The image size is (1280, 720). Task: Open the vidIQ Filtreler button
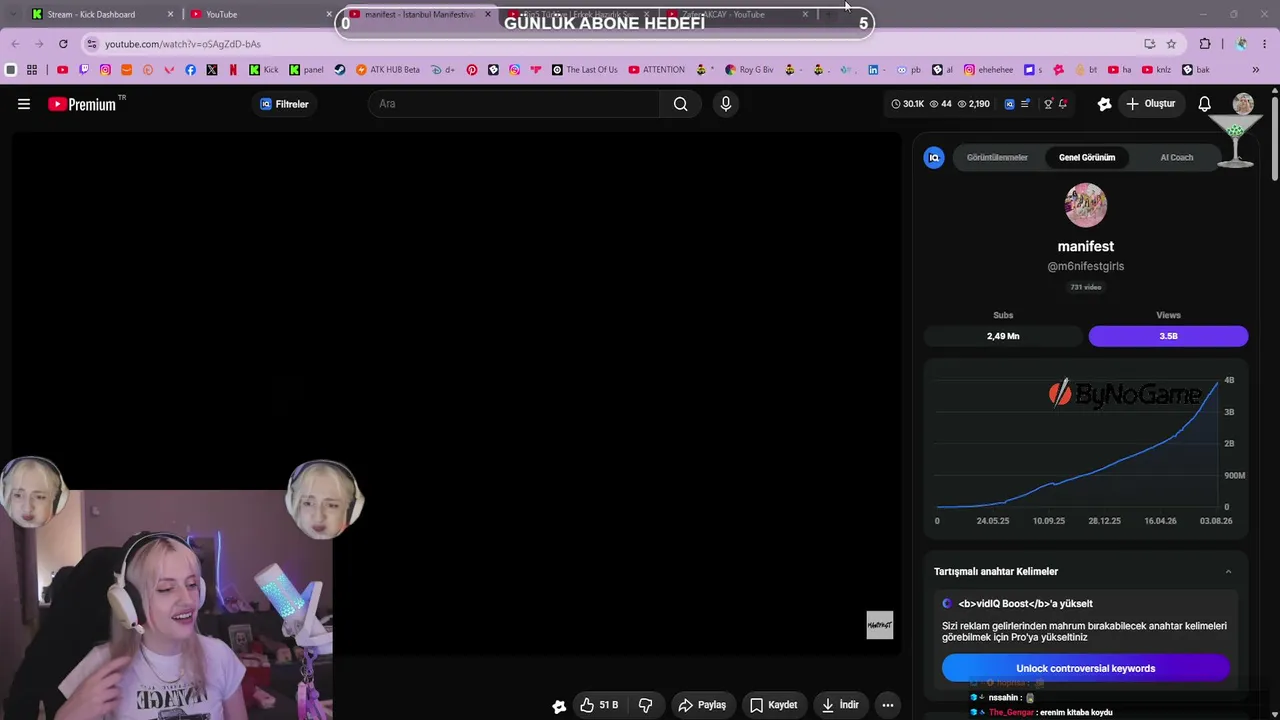click(x=284, y=104)
